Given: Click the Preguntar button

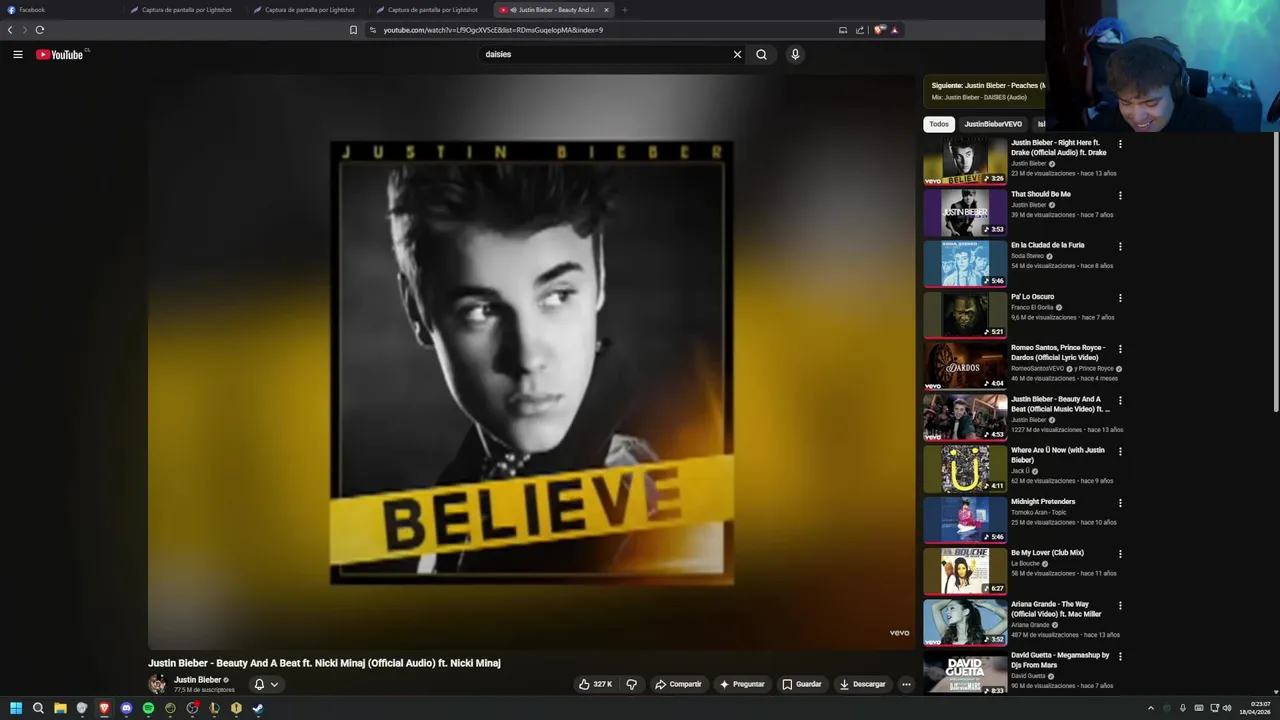Looking at the screenshot, I should coord(742,684).
